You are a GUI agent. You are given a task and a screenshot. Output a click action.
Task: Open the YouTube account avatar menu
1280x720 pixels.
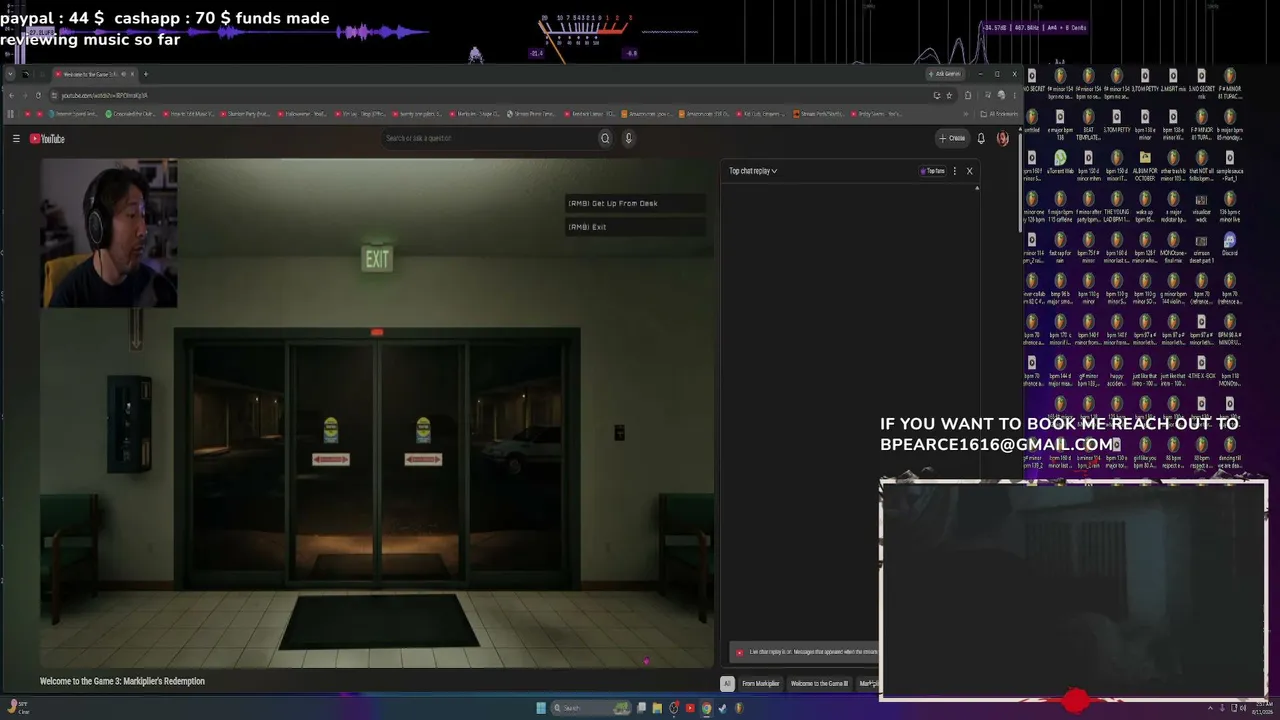tap(1002, 139)
